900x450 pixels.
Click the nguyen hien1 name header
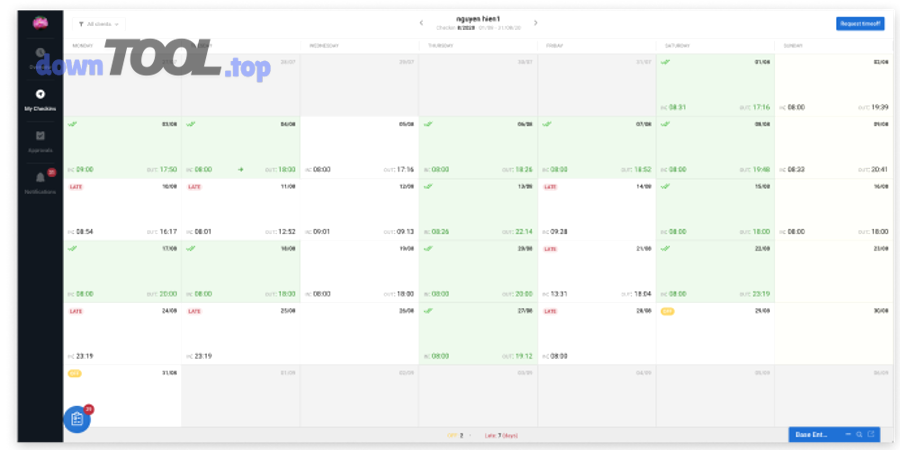476,19
